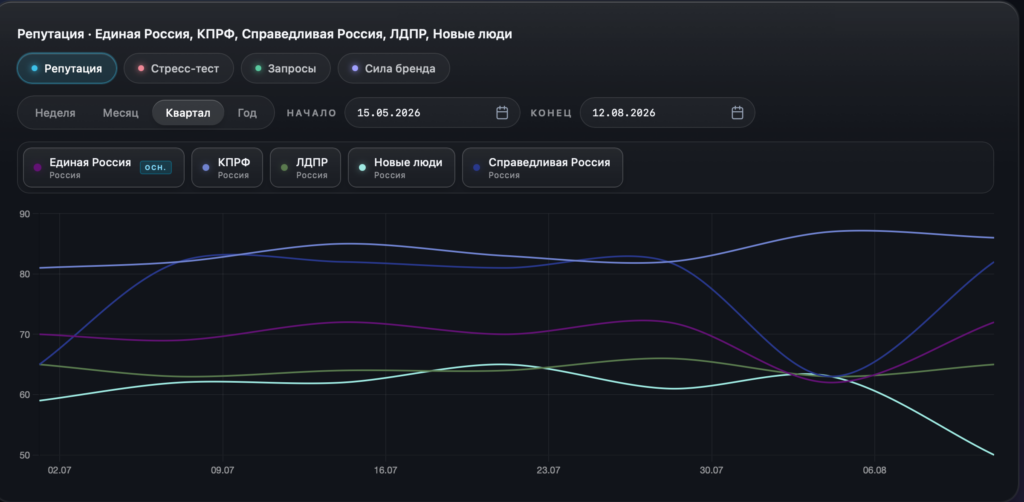Click the НАЧАЛО label
The image size is (1024, 502).
(312, 113)
